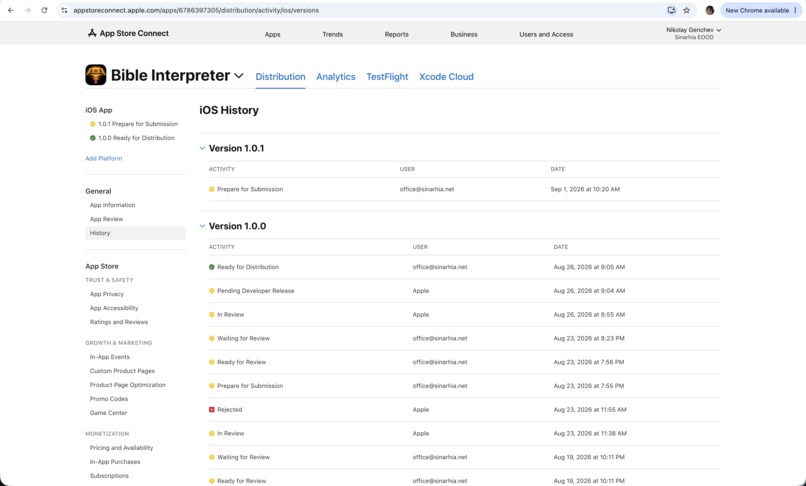806x486 pixels.
Task: Switch to the TestFlight tab
Action: 387,77
